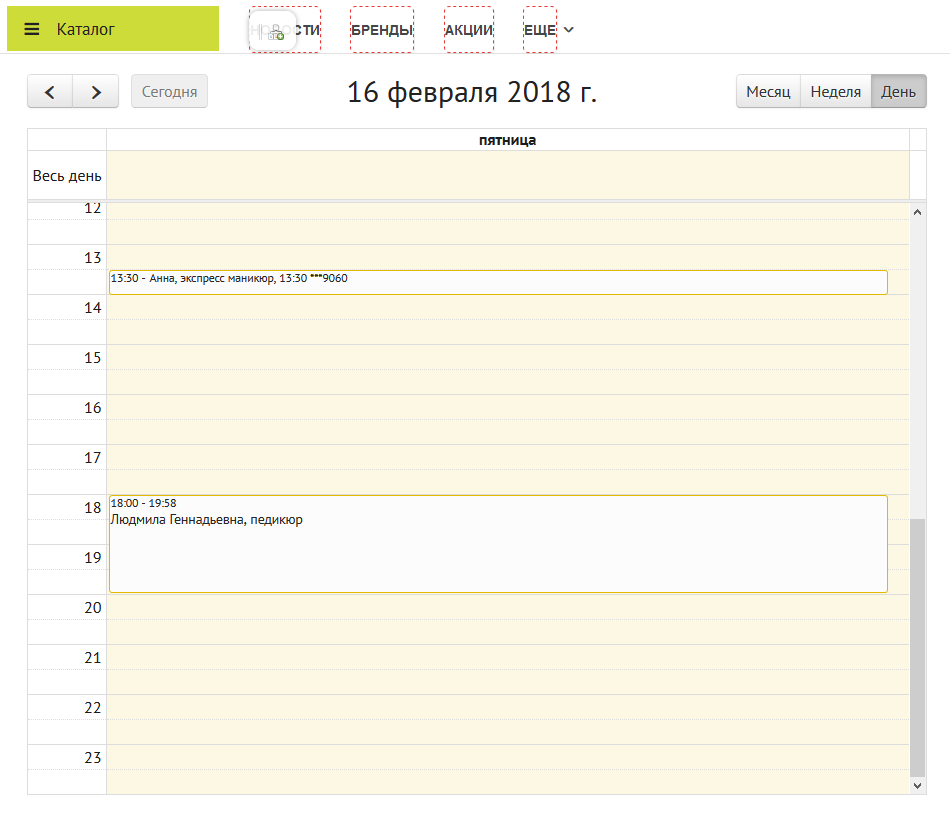Click the scrollbar up arrow

918,211
